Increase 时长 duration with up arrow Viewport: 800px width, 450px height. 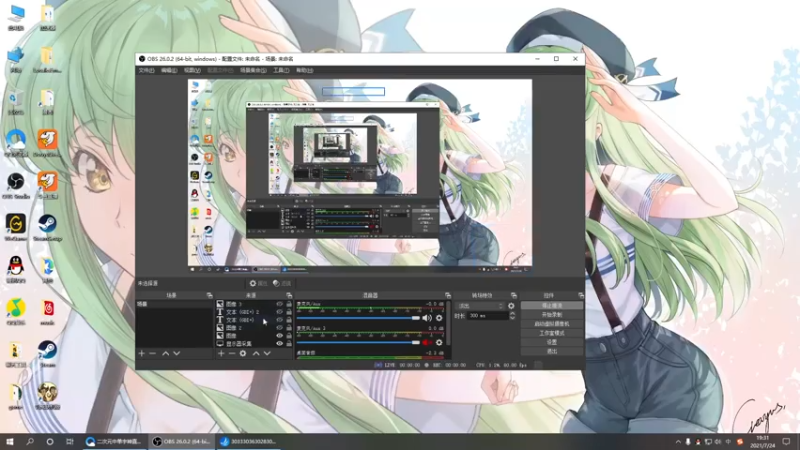(x=512, y=313)
